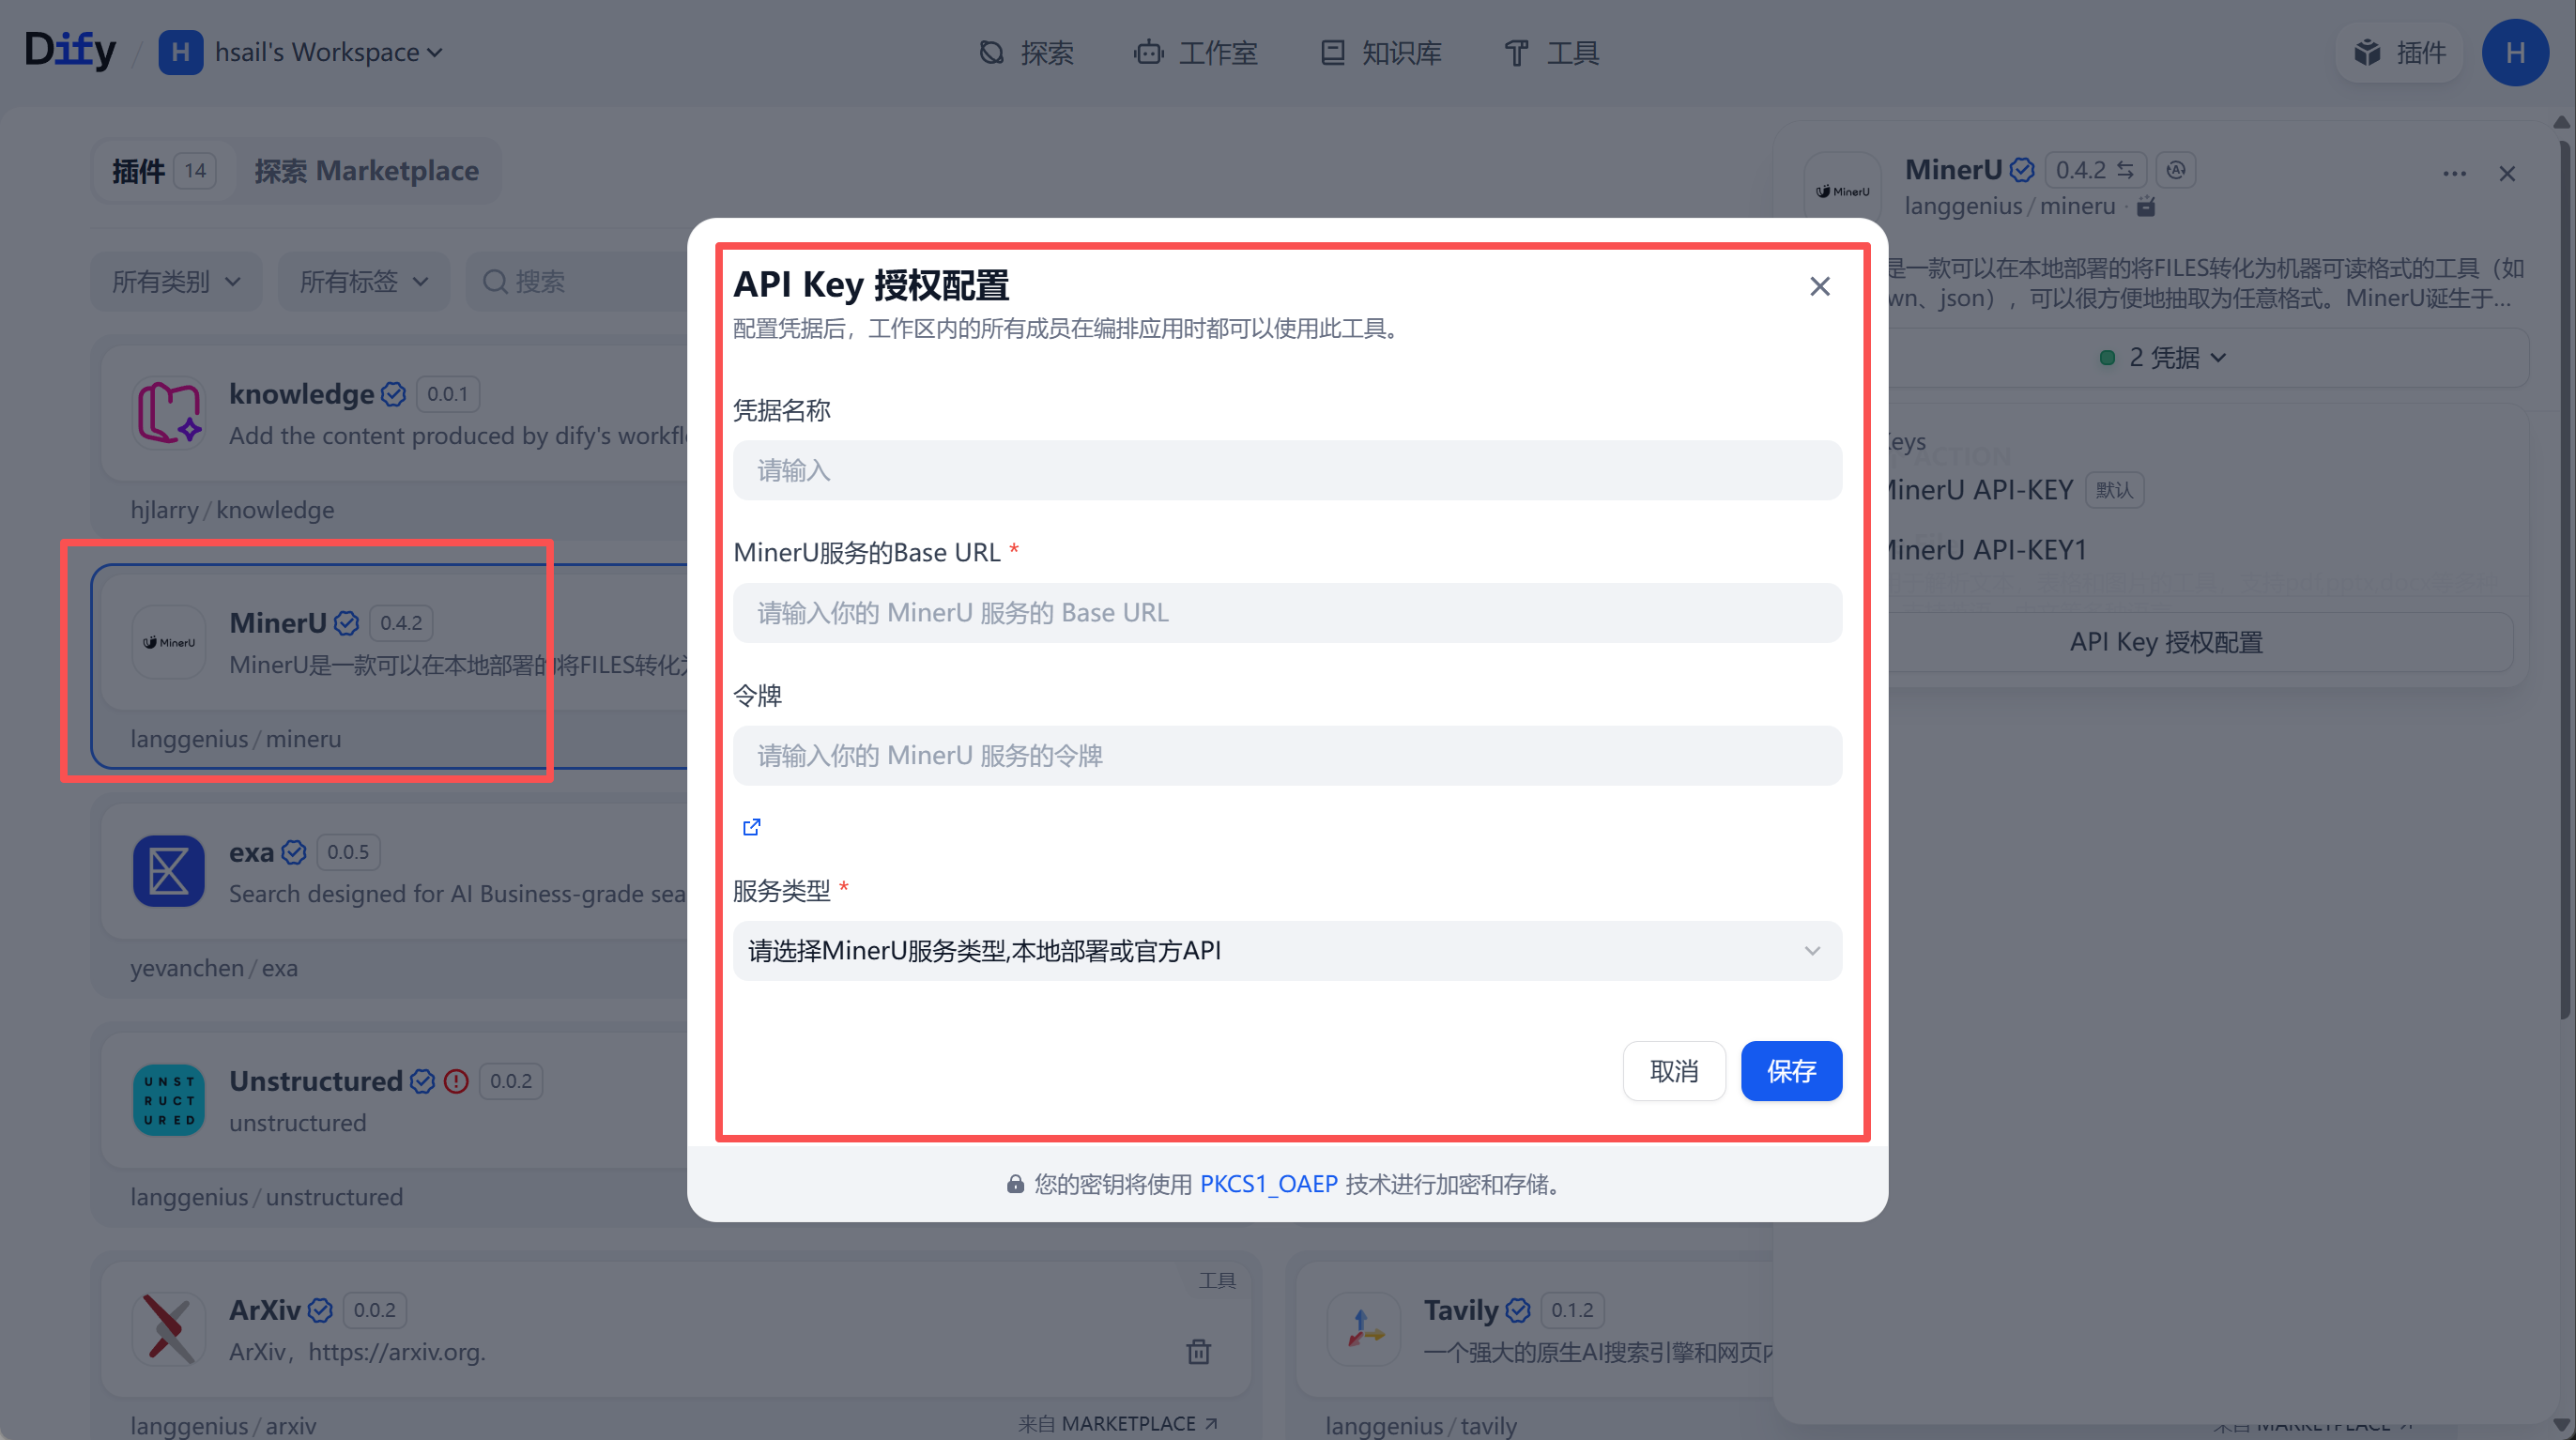This screenshot has height=1440, width=2576.
Task: Select the 插件 14 tab
Action: (x=163, y=171)
